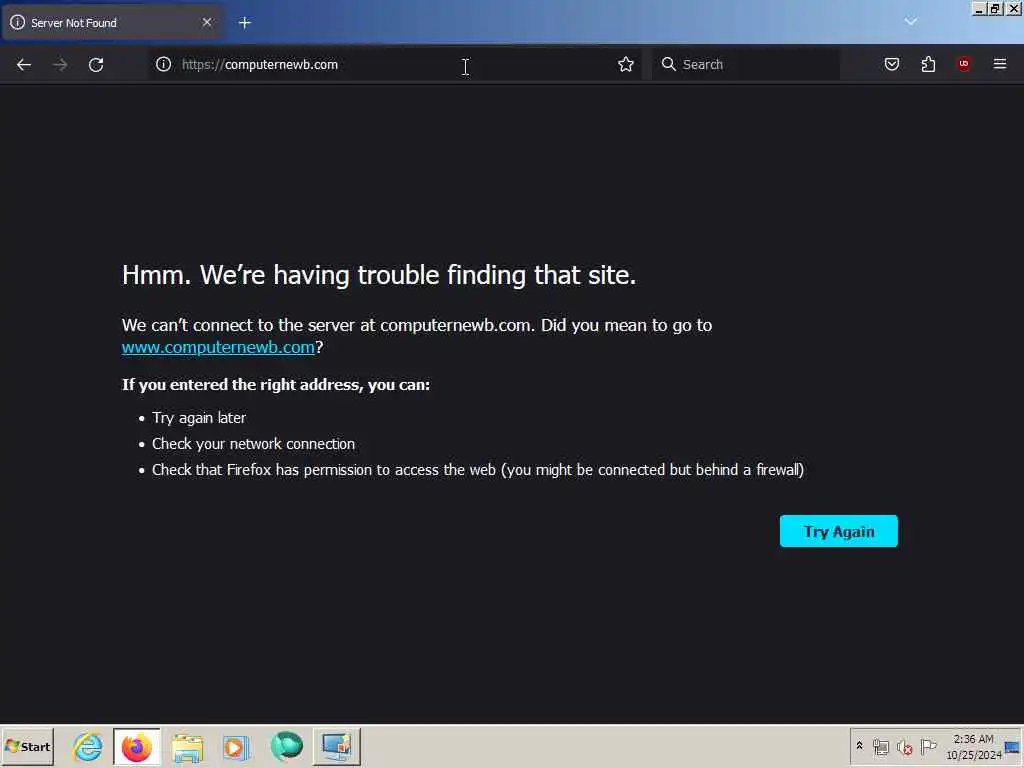Open the Firefox hamburger application menu
1024x768 pixels.
(x=1000, y=64)
